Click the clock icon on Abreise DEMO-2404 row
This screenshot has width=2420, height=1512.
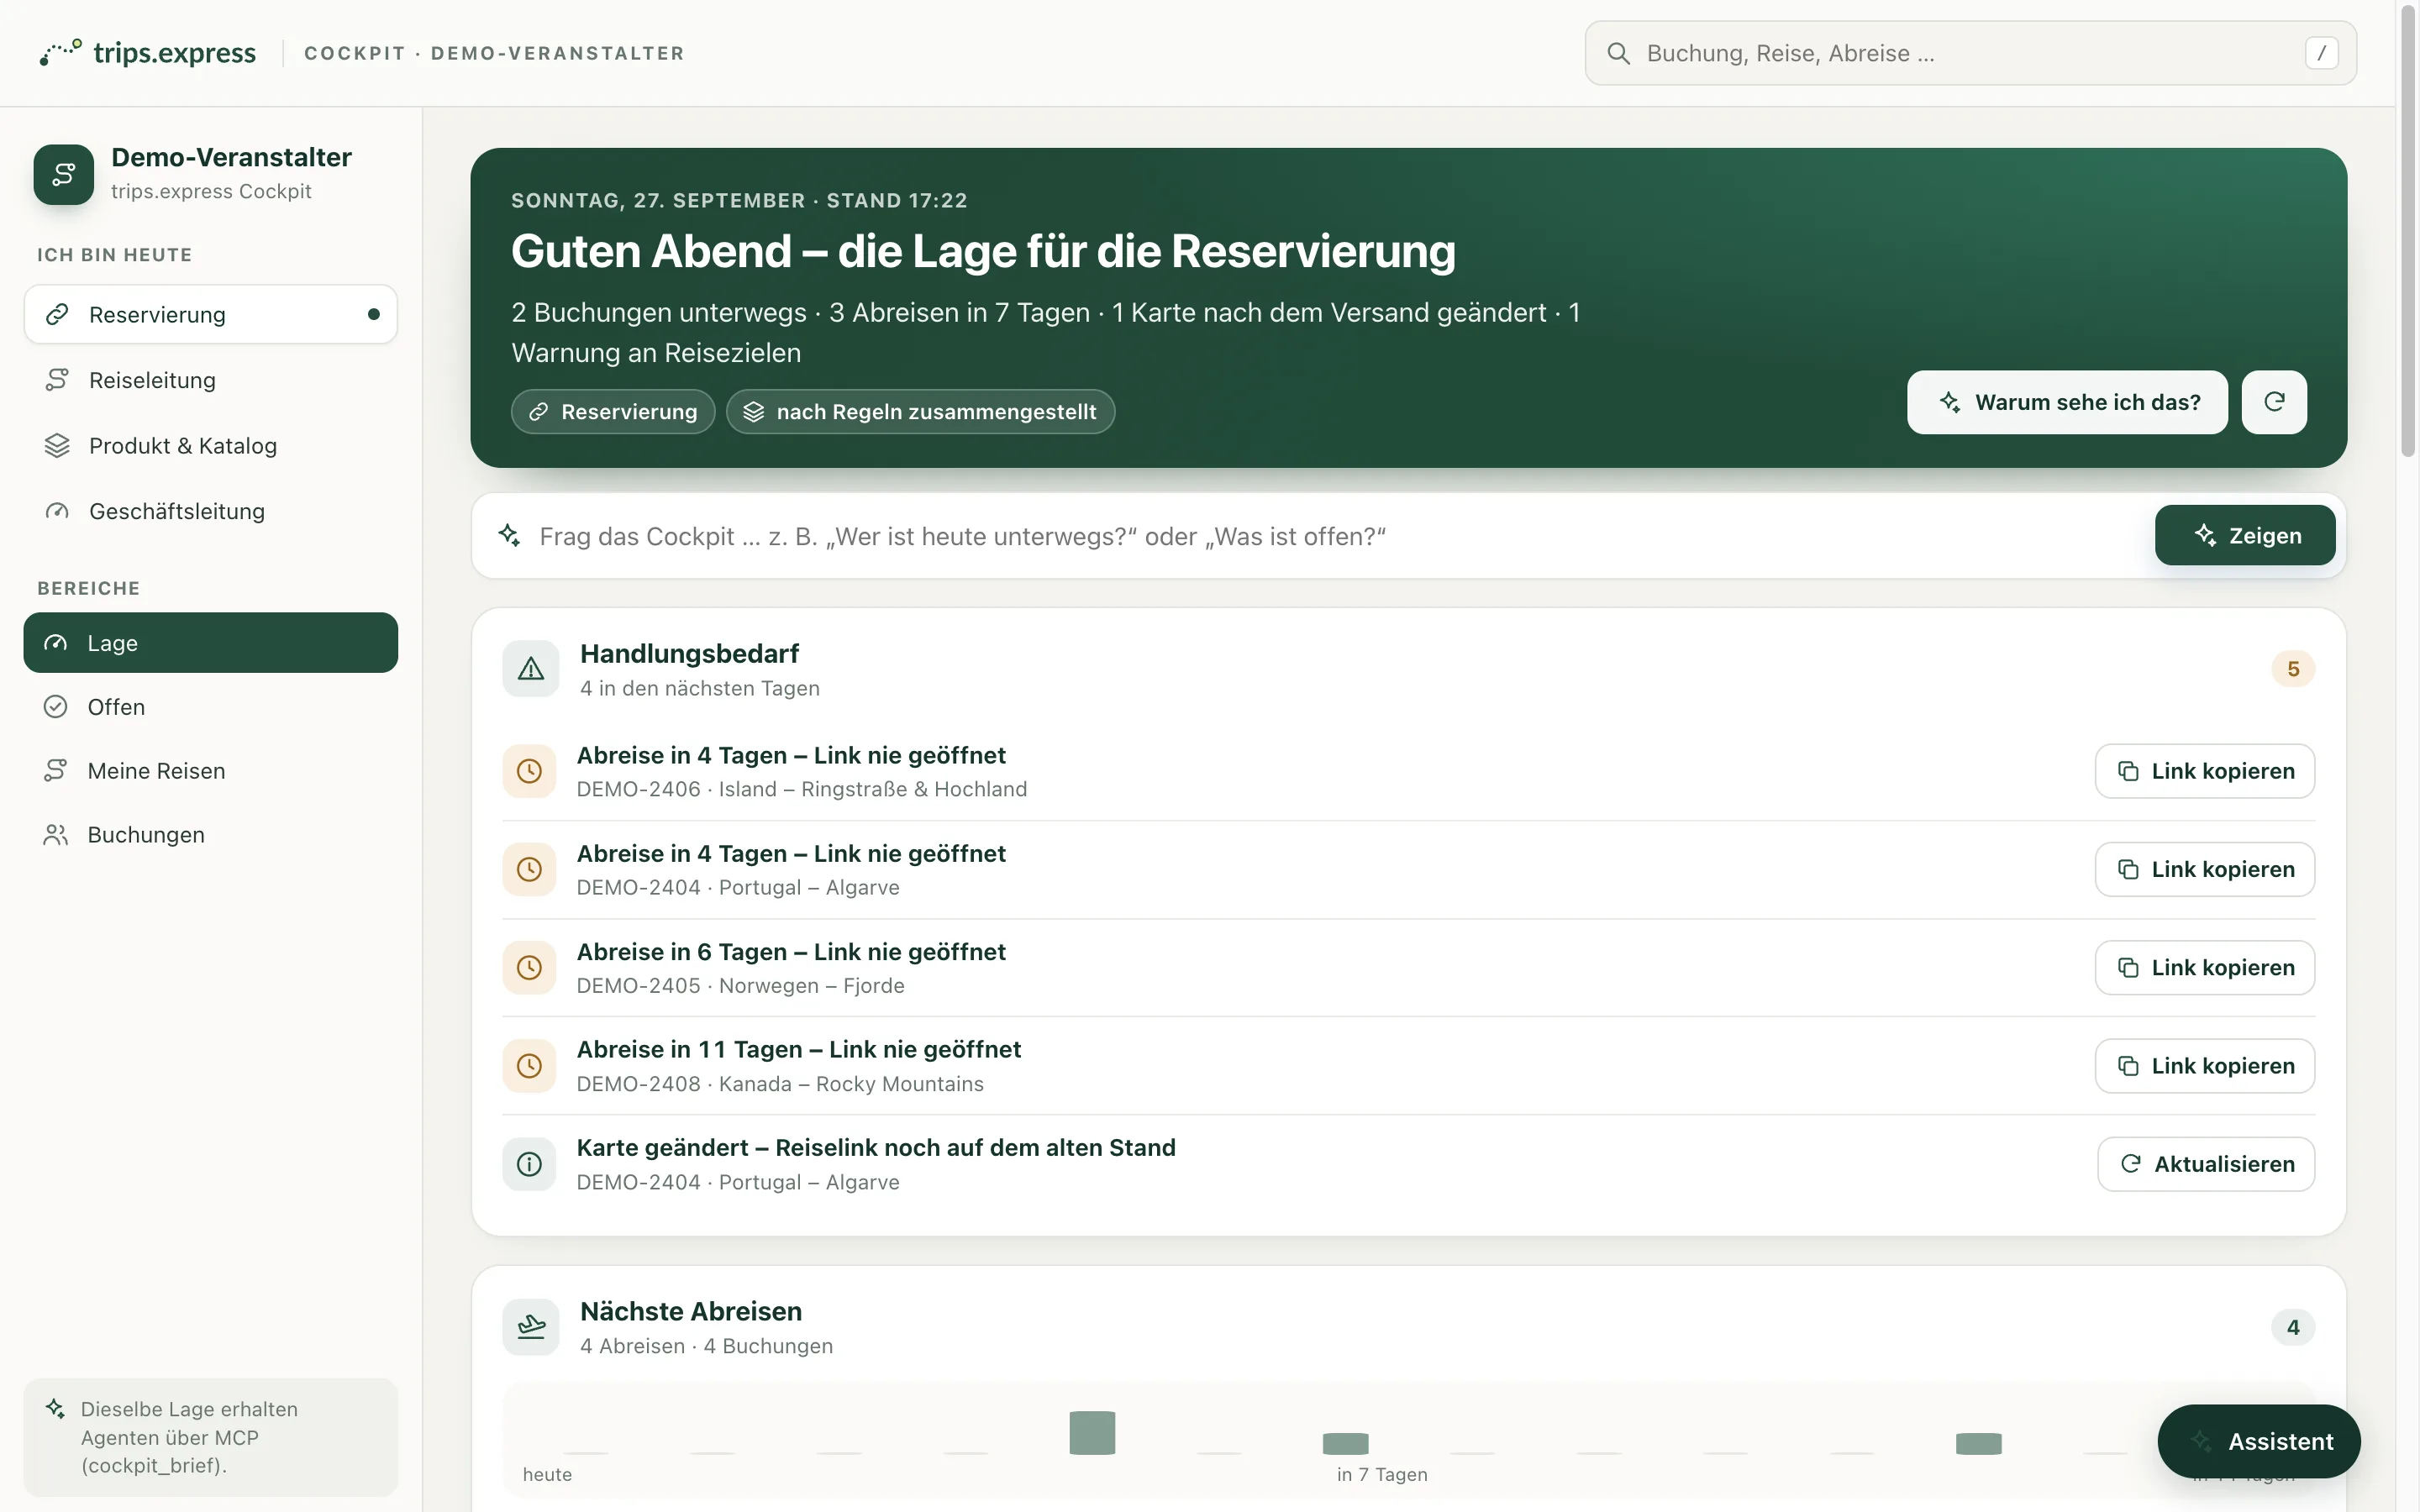click(529, 869)
